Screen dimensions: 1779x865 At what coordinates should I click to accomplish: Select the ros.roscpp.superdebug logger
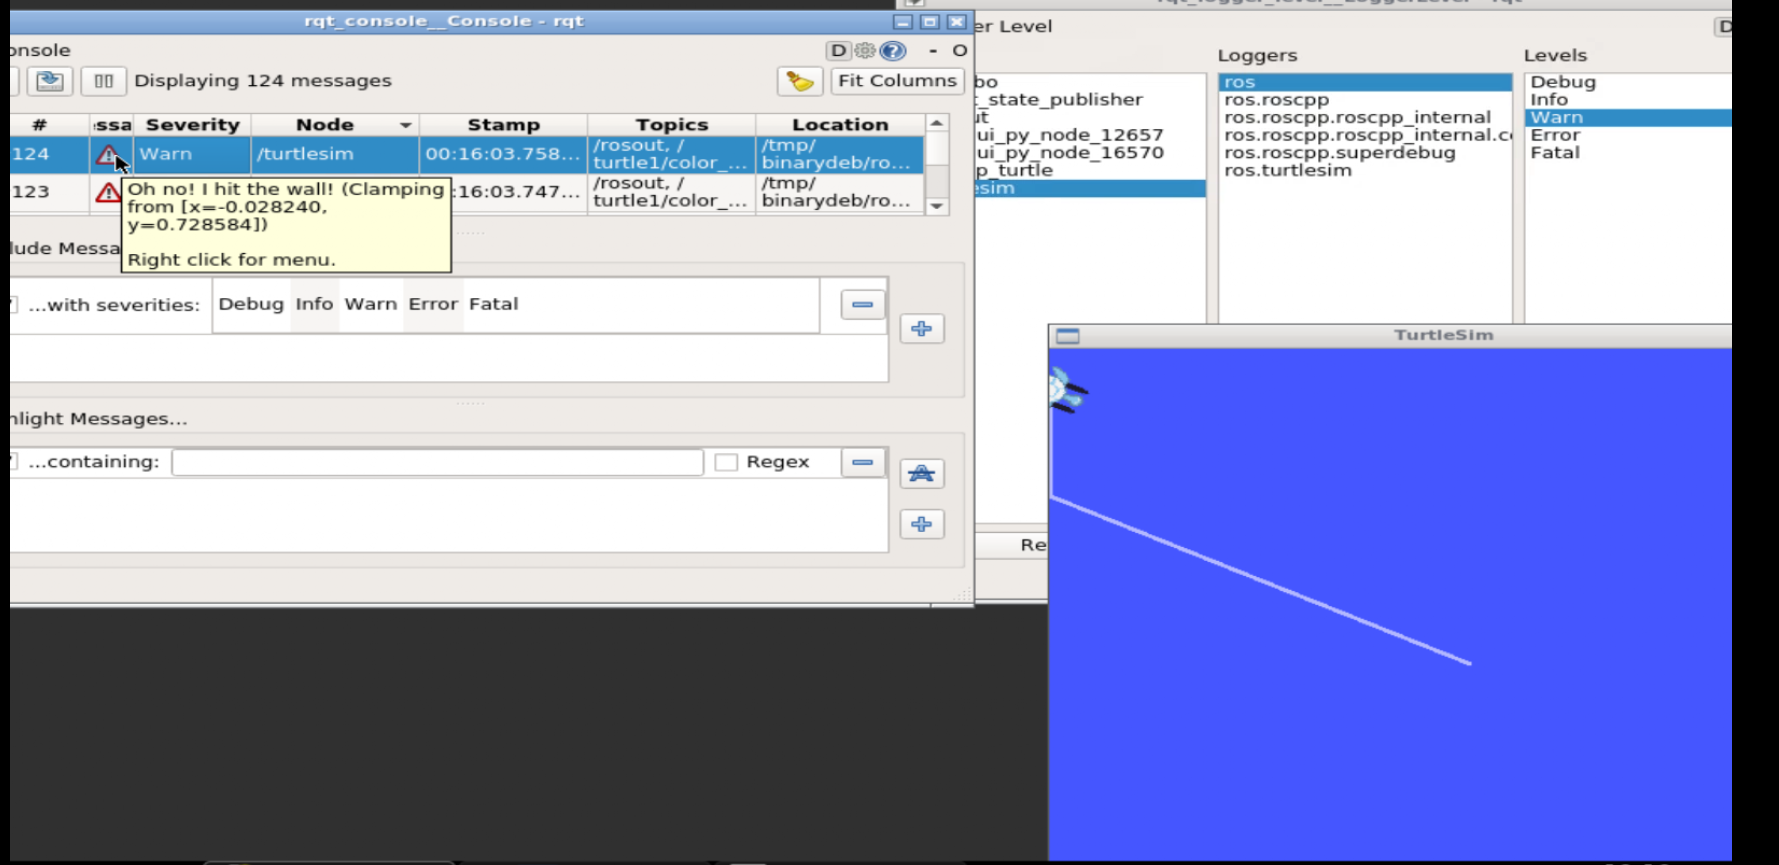(1339, 153)
